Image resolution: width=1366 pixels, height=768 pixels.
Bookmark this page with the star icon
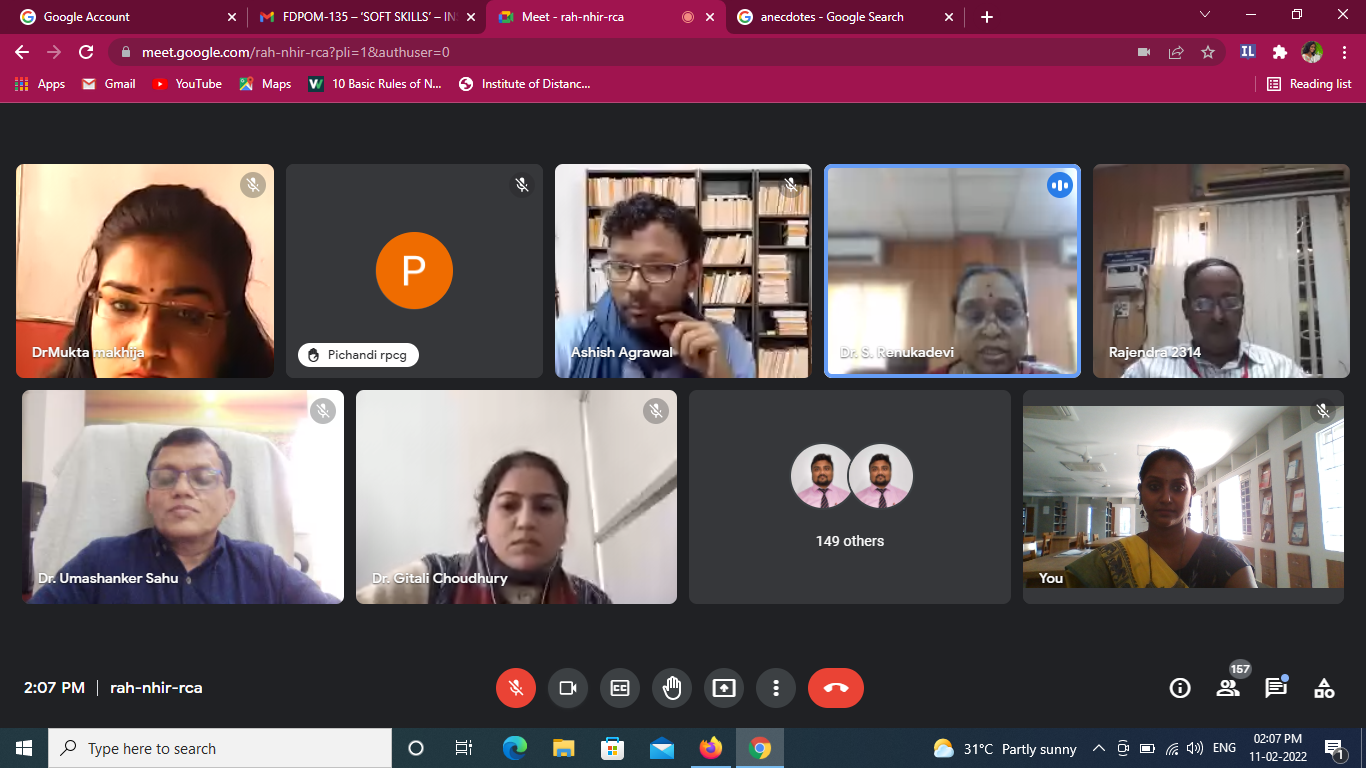point(1208,52)
